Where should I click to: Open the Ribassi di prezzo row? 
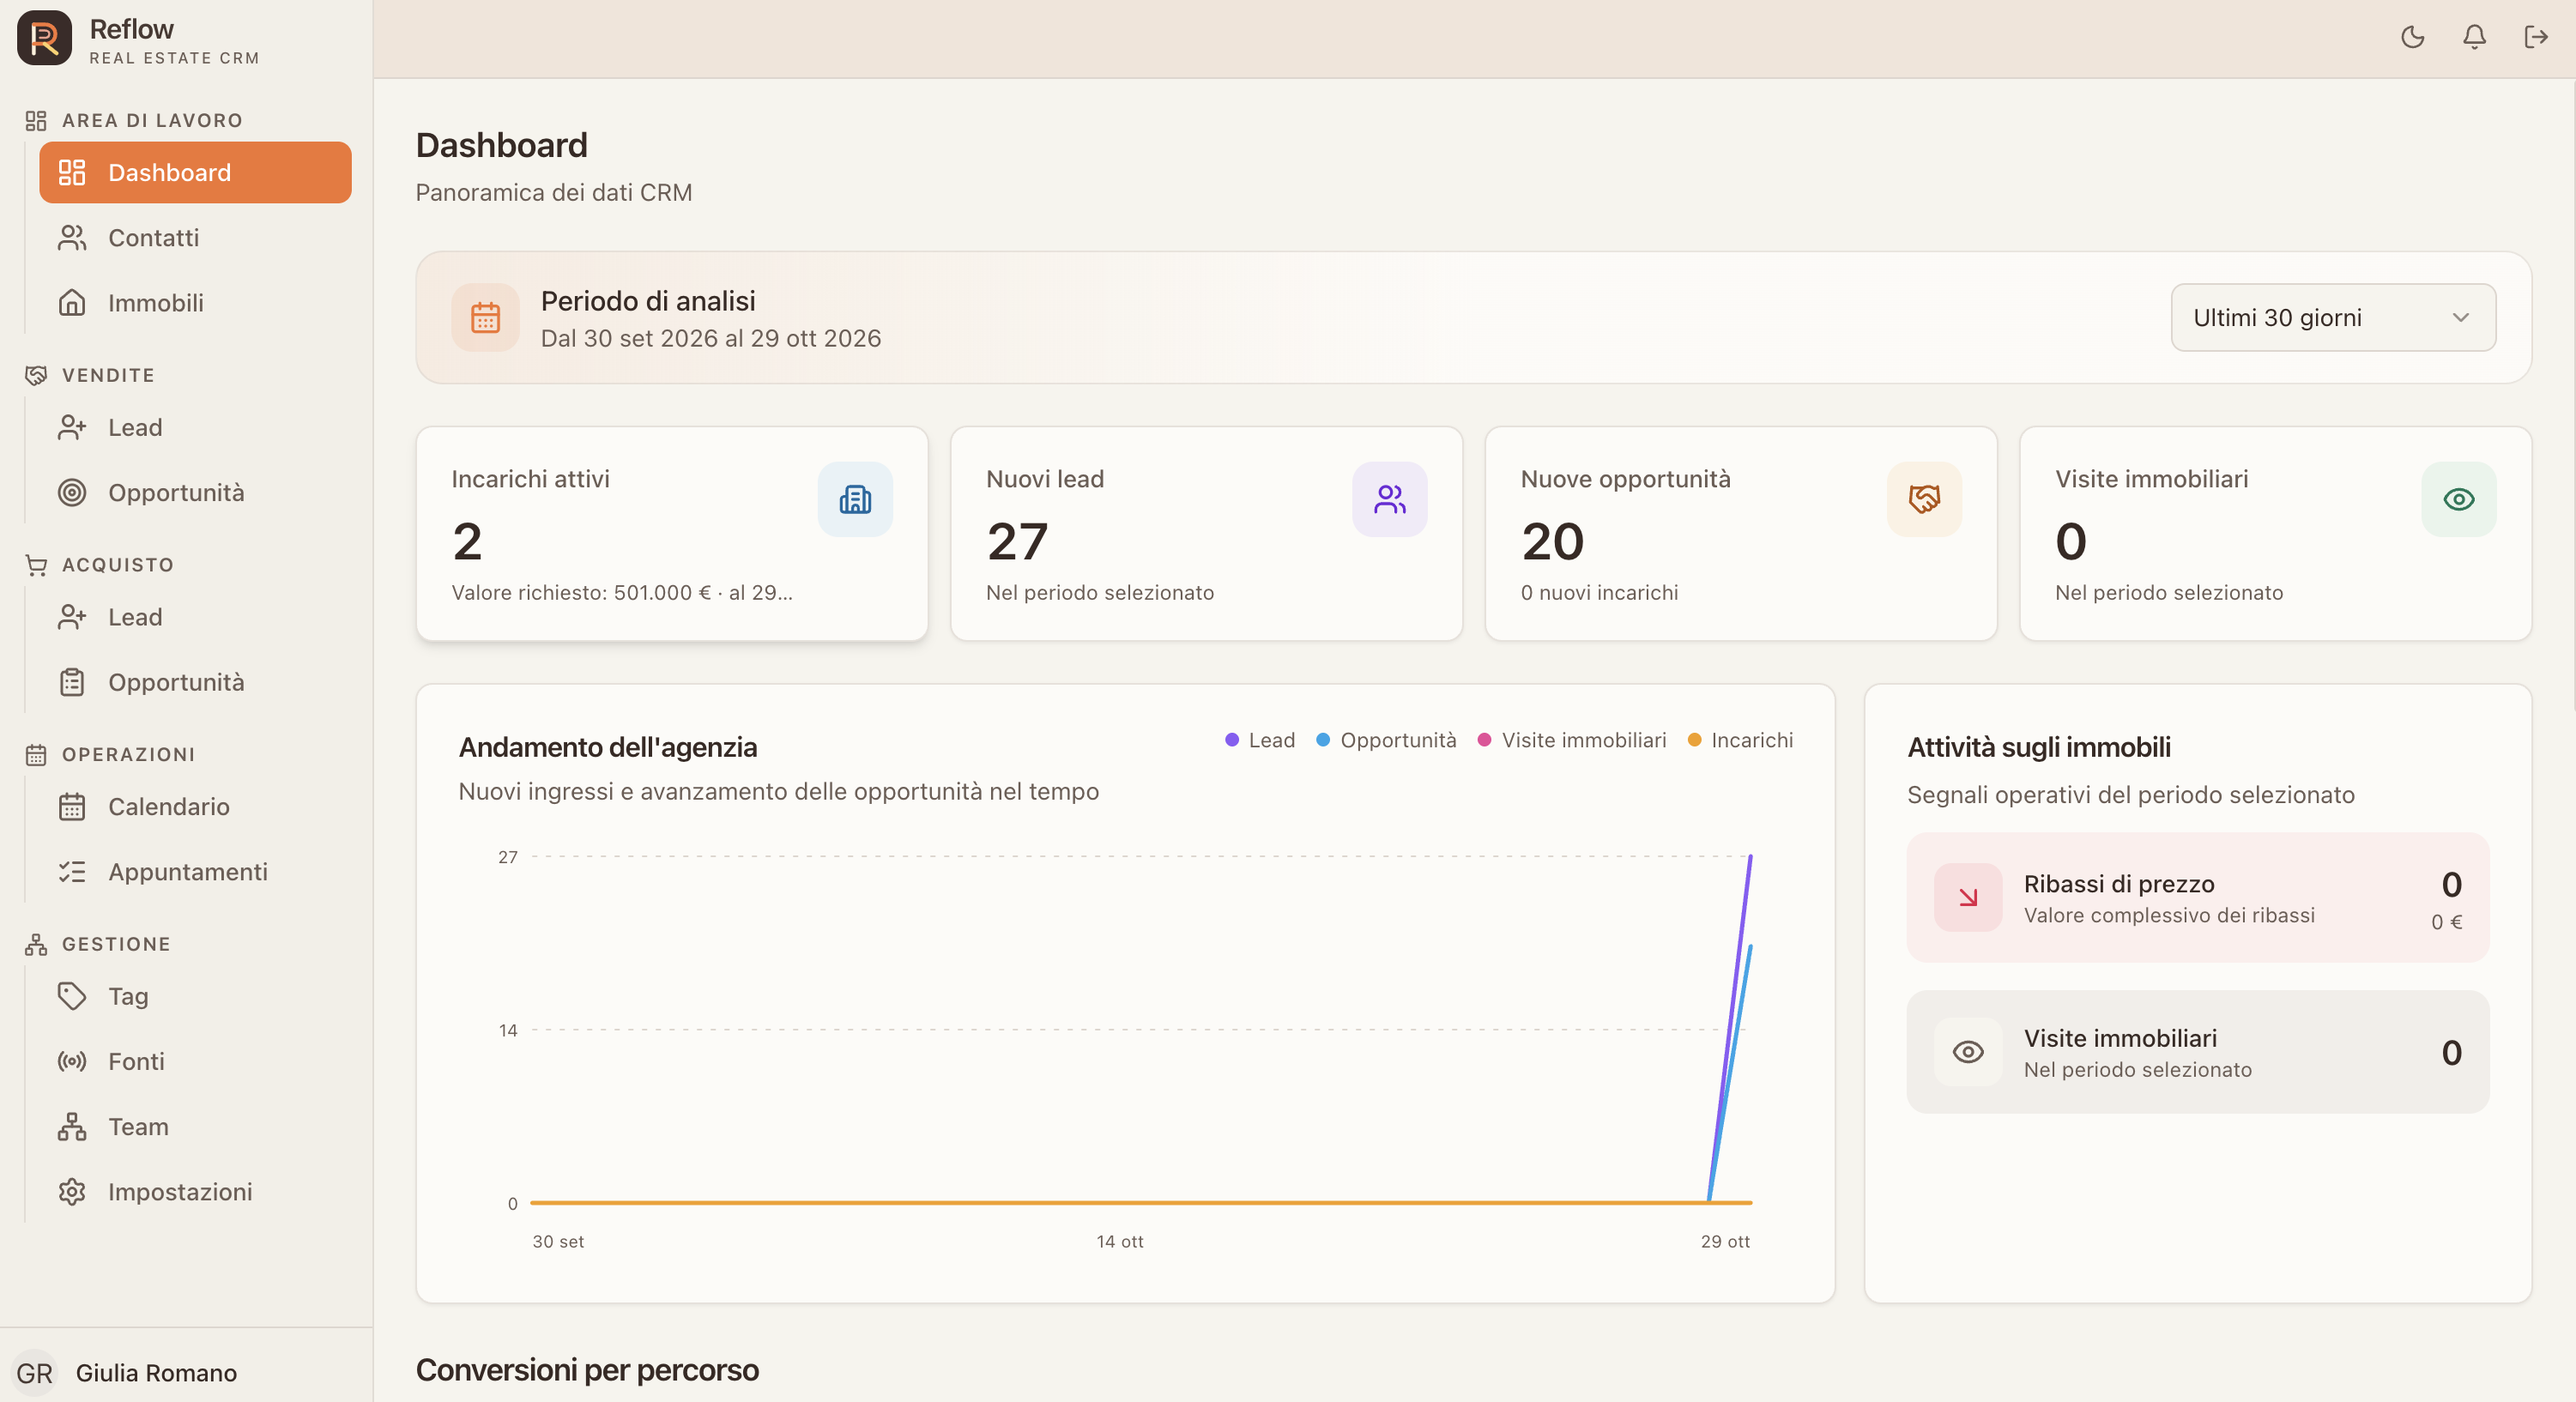[x=2198, y=897]
